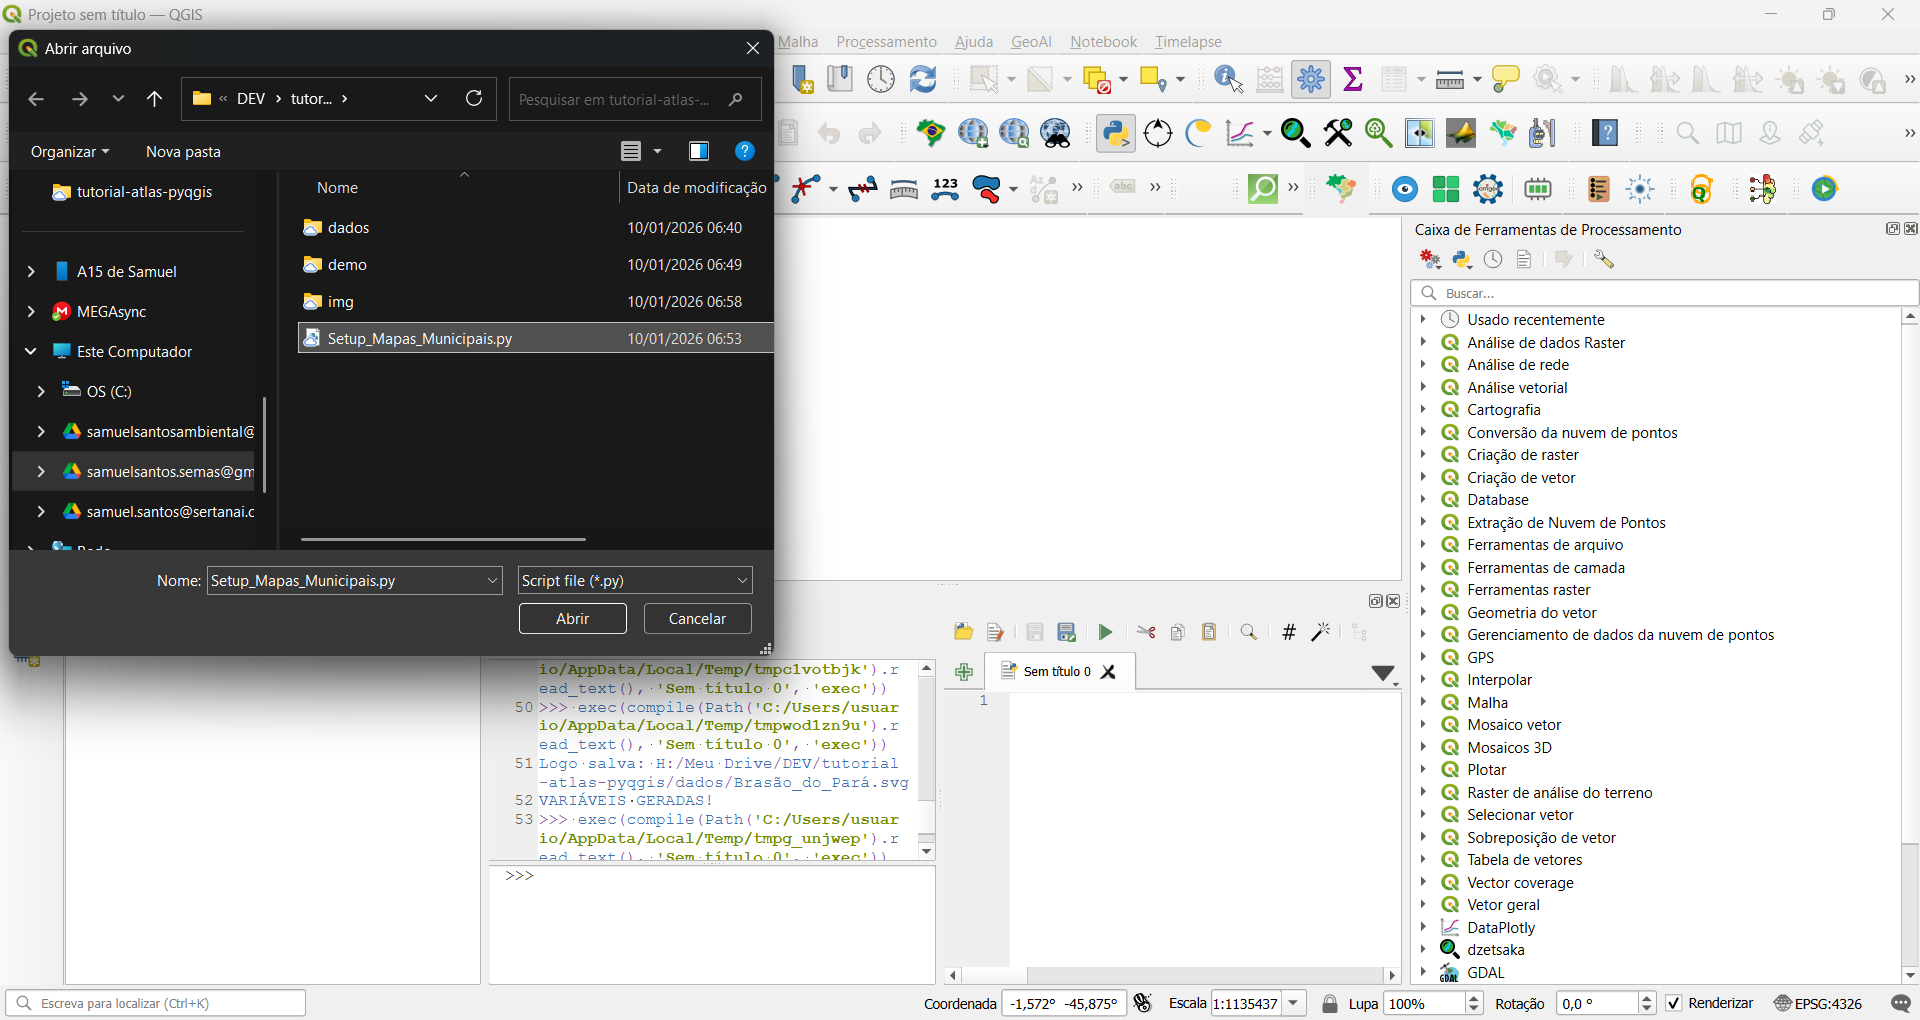1920x1020 pixels.
Task: Open the Python console
Action: (x=1117, y=133)
